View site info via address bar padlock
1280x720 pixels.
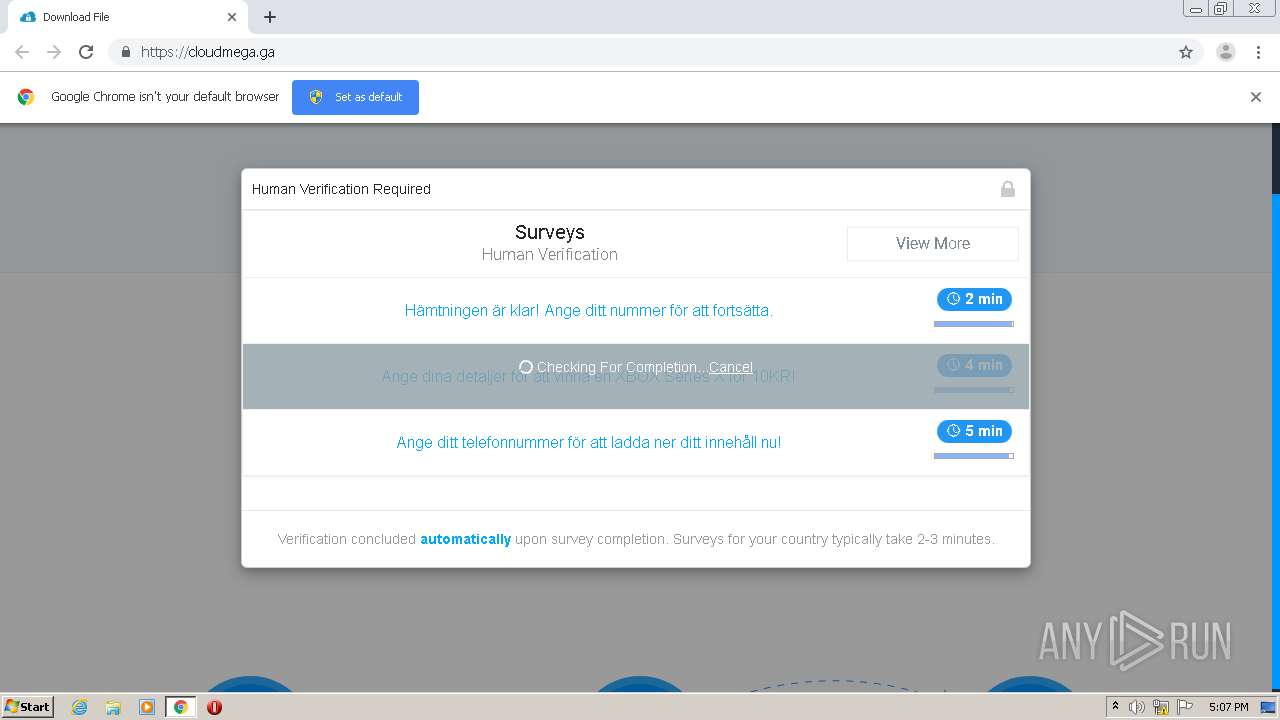(x=125, y=52)
